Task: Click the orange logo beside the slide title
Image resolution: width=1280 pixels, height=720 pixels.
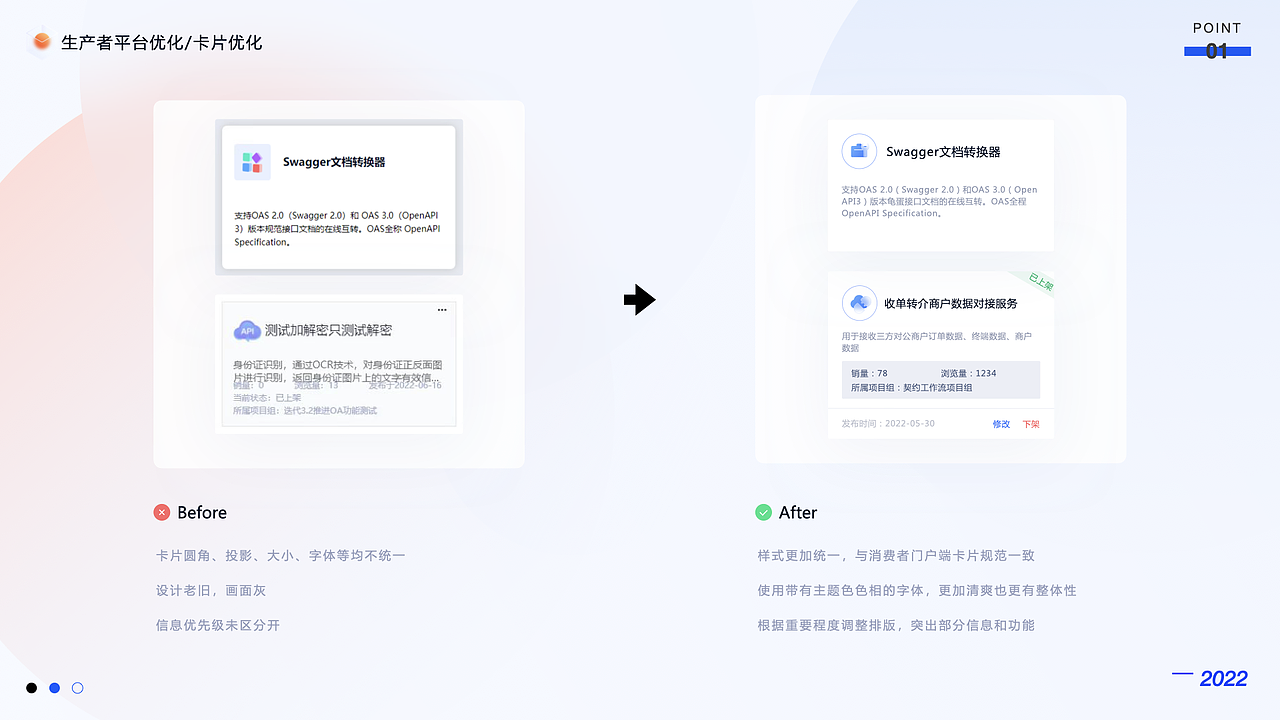Action: [x=41, y=41]
